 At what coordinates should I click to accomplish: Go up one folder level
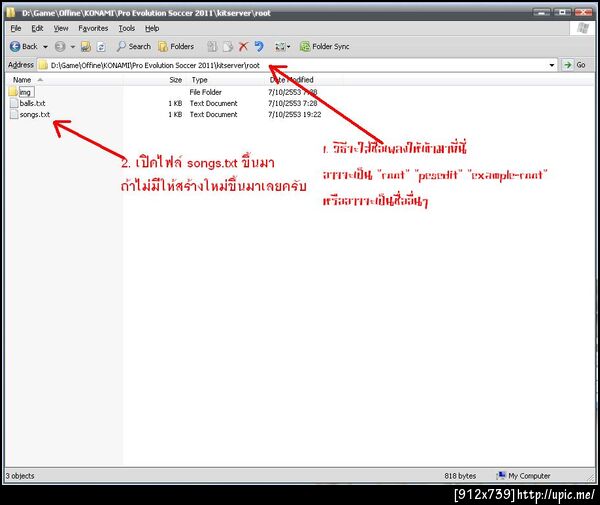[x=86, y=47]
